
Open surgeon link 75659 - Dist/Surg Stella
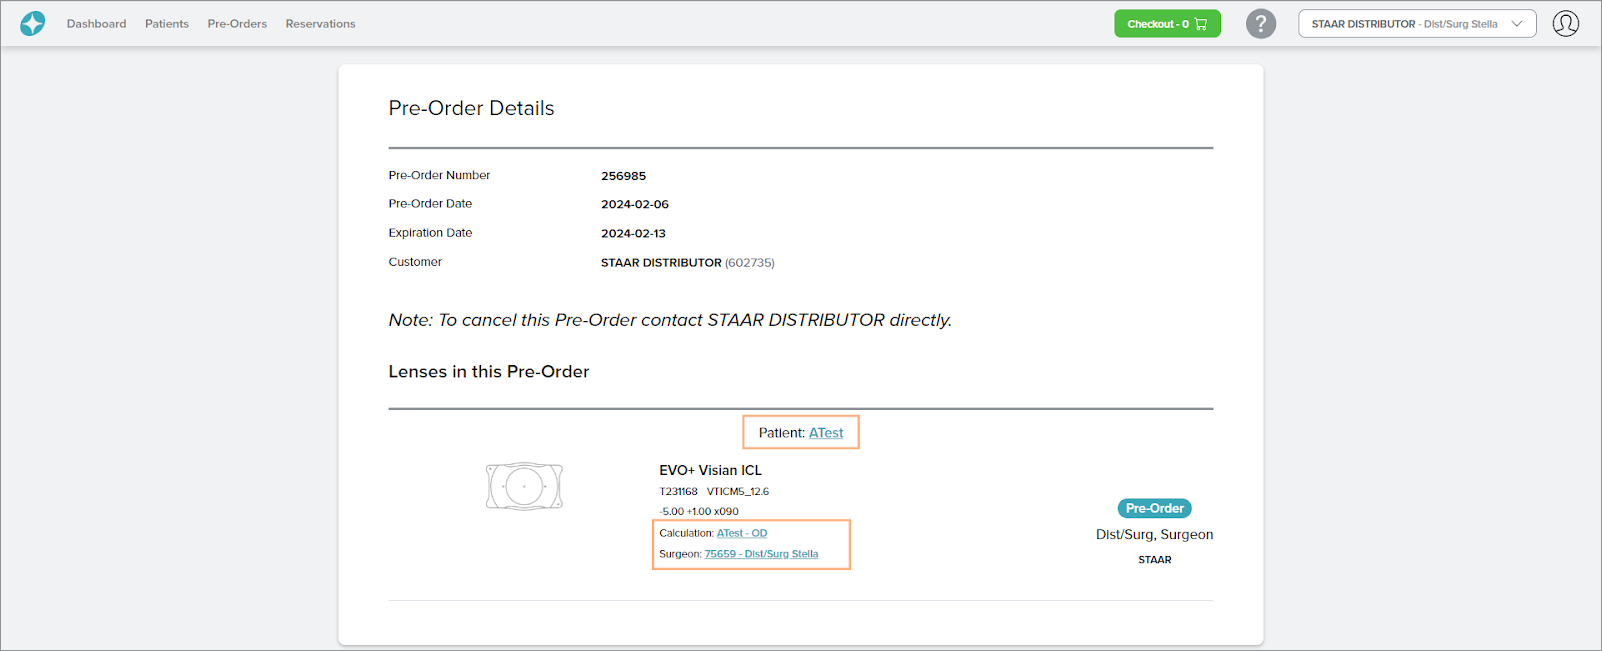761,554
